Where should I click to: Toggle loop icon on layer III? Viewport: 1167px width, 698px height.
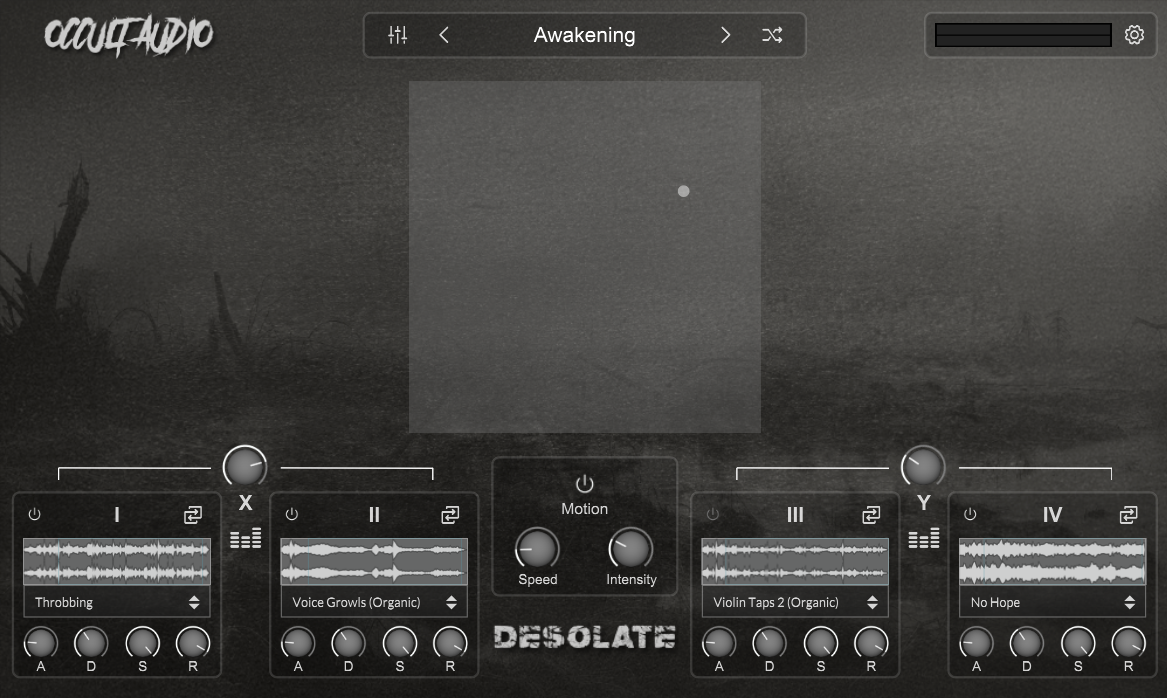[x=871, y=515]
